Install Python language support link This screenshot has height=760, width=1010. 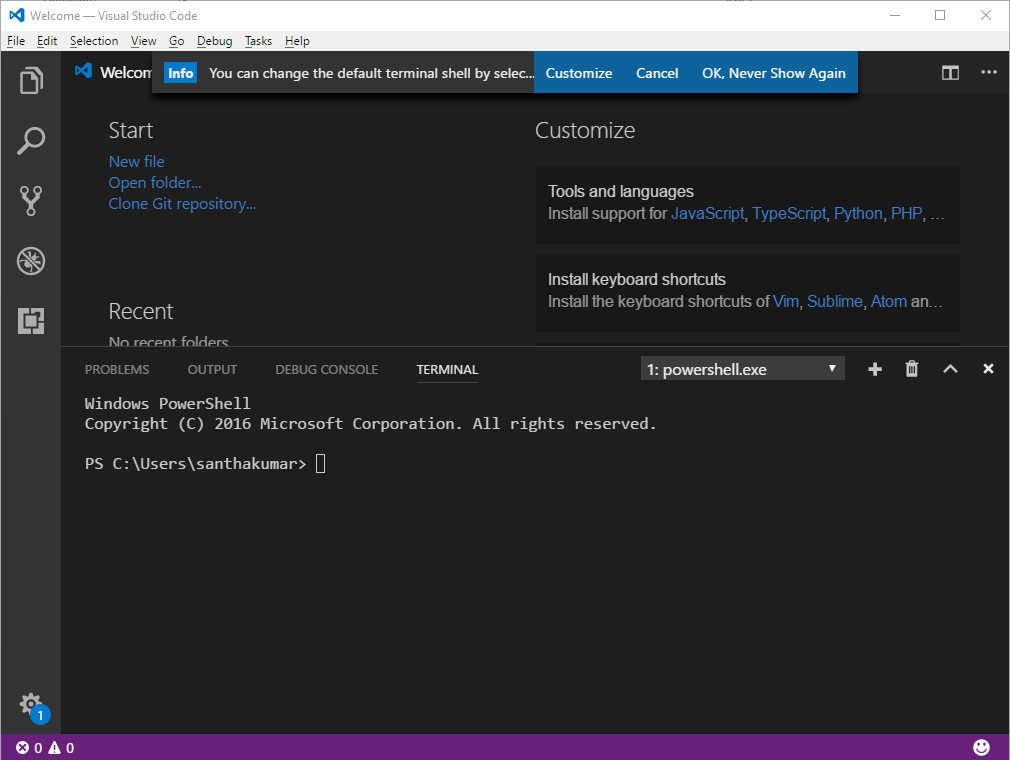tap(858, 213)
